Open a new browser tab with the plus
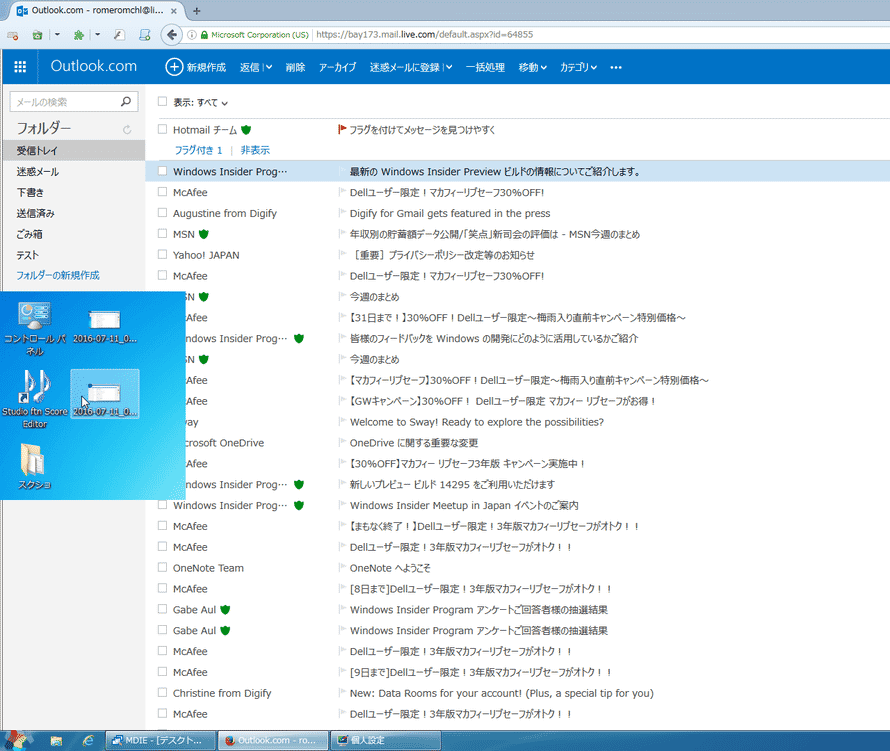 click(x=196, y=11)
